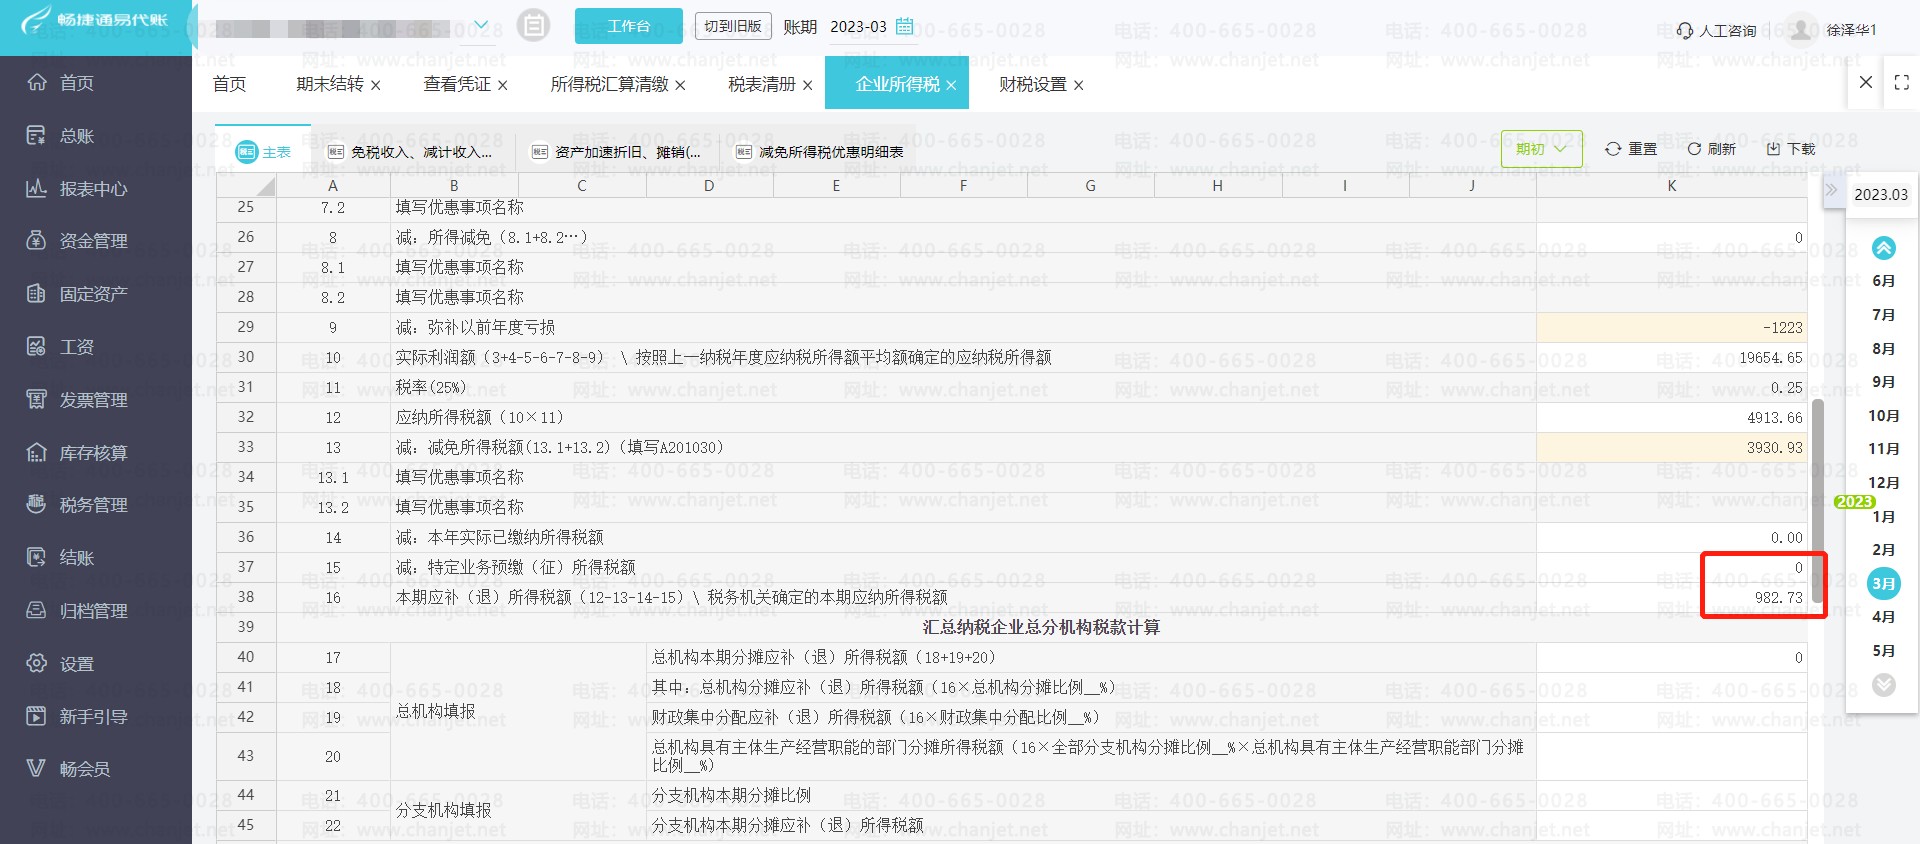Move the month list up with the round arrow

[x=1883, y=248]
